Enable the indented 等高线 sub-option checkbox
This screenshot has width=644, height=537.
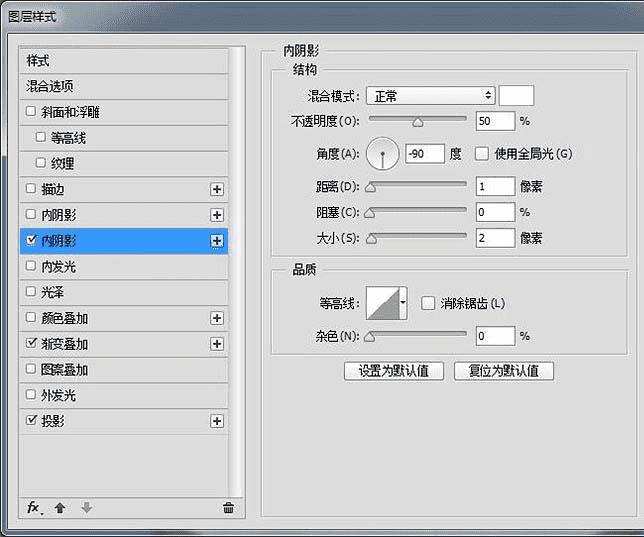tap(40, 137)
